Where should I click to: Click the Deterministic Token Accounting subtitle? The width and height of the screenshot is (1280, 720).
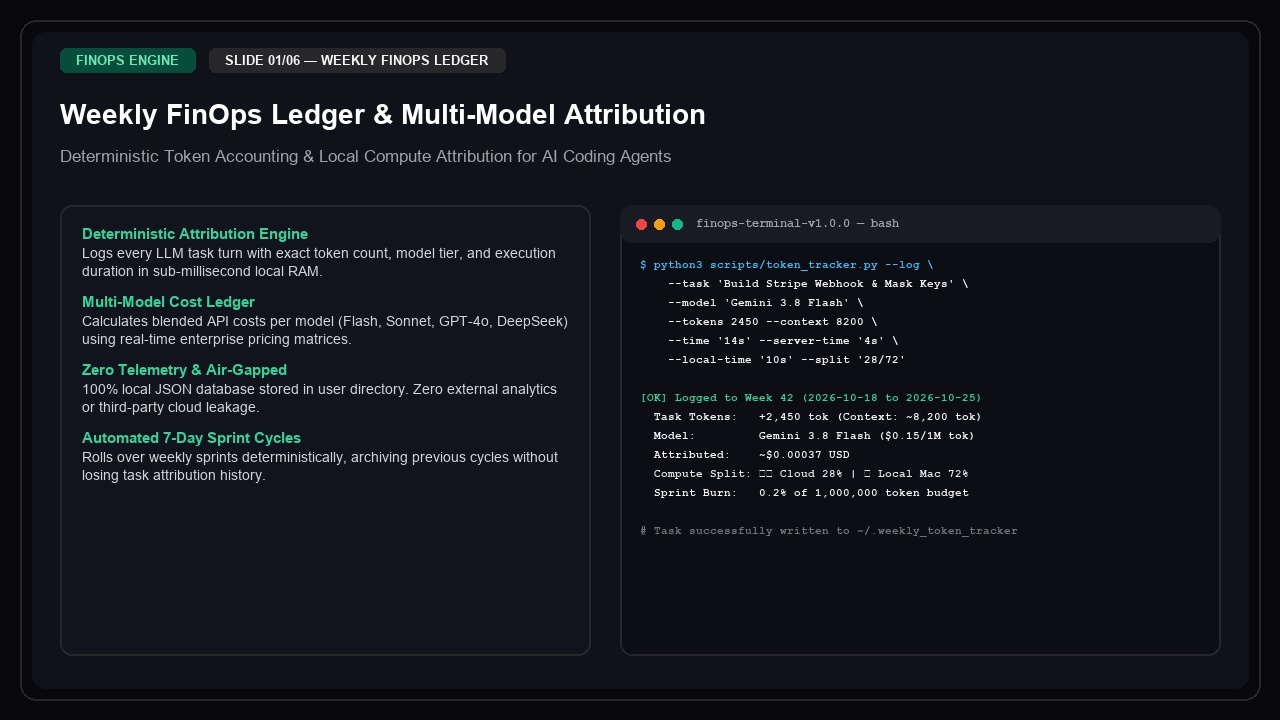pos(366,157)
